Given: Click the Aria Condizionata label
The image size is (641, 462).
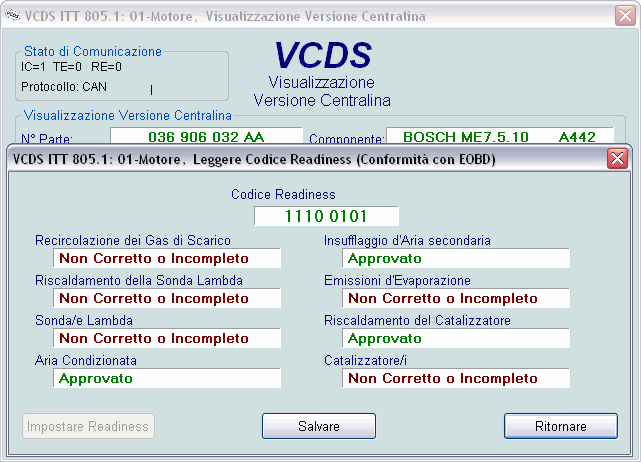Looking at the screenshot, I should [x=86, y=360].
